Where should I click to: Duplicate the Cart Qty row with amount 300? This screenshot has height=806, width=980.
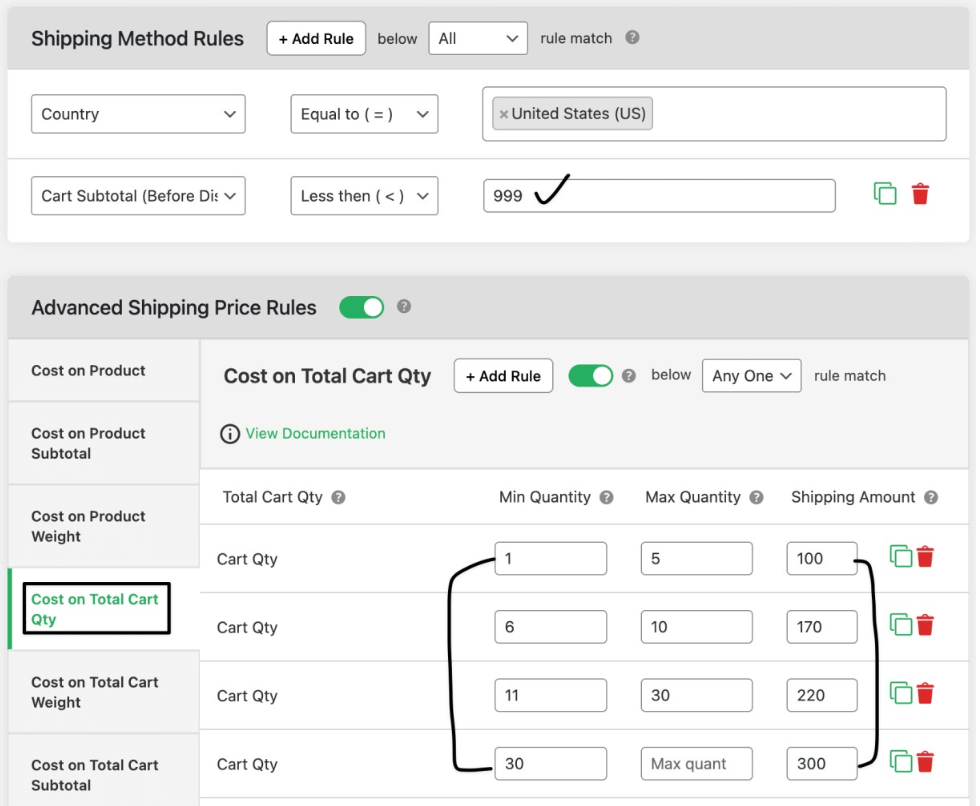(901, 762)
